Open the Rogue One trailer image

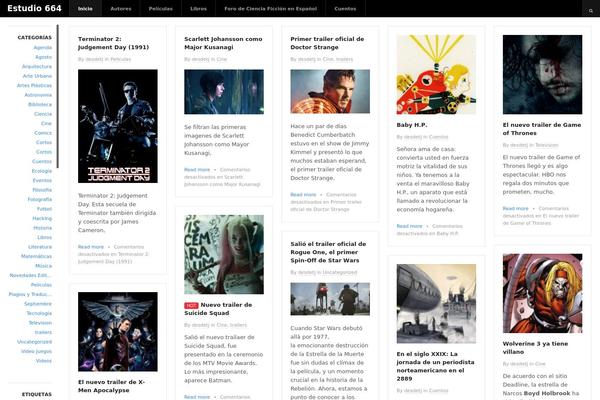coord(330,299)
